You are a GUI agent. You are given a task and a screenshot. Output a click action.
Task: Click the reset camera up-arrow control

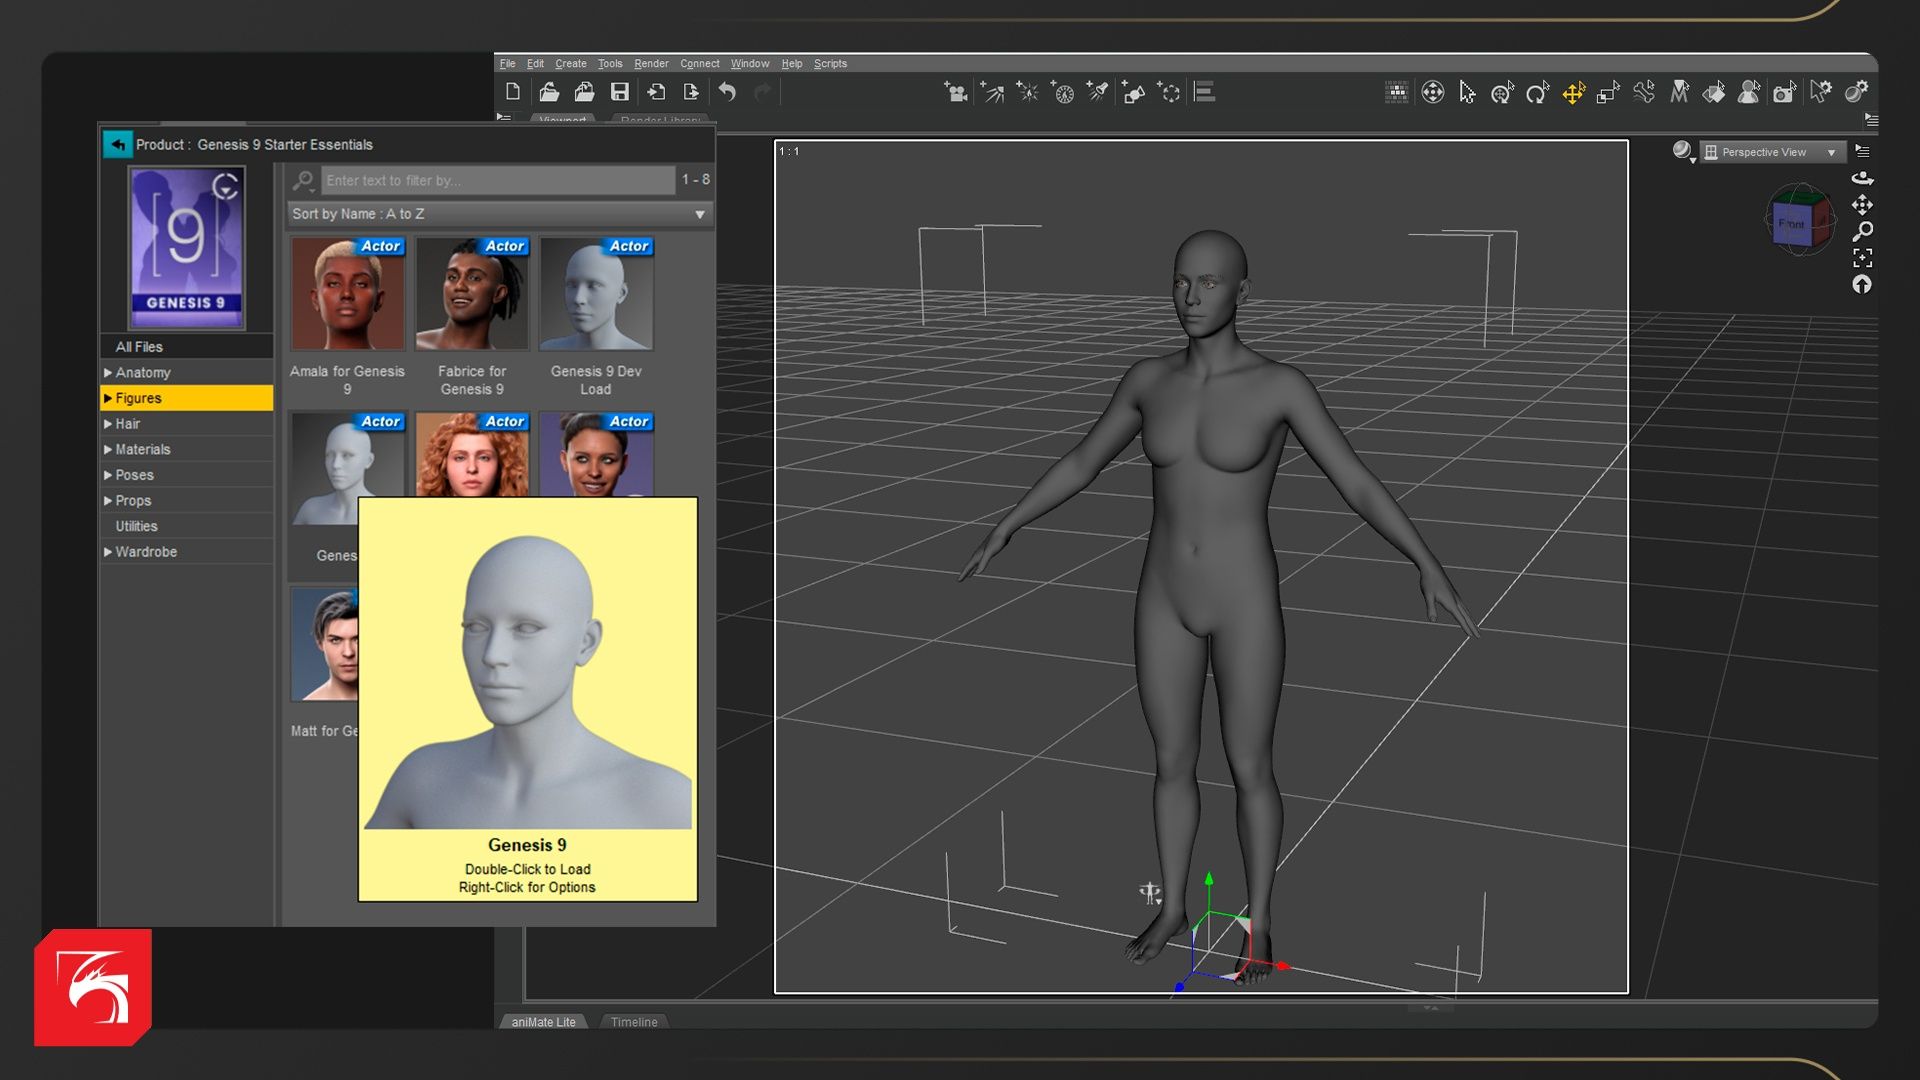(1862, 285)
